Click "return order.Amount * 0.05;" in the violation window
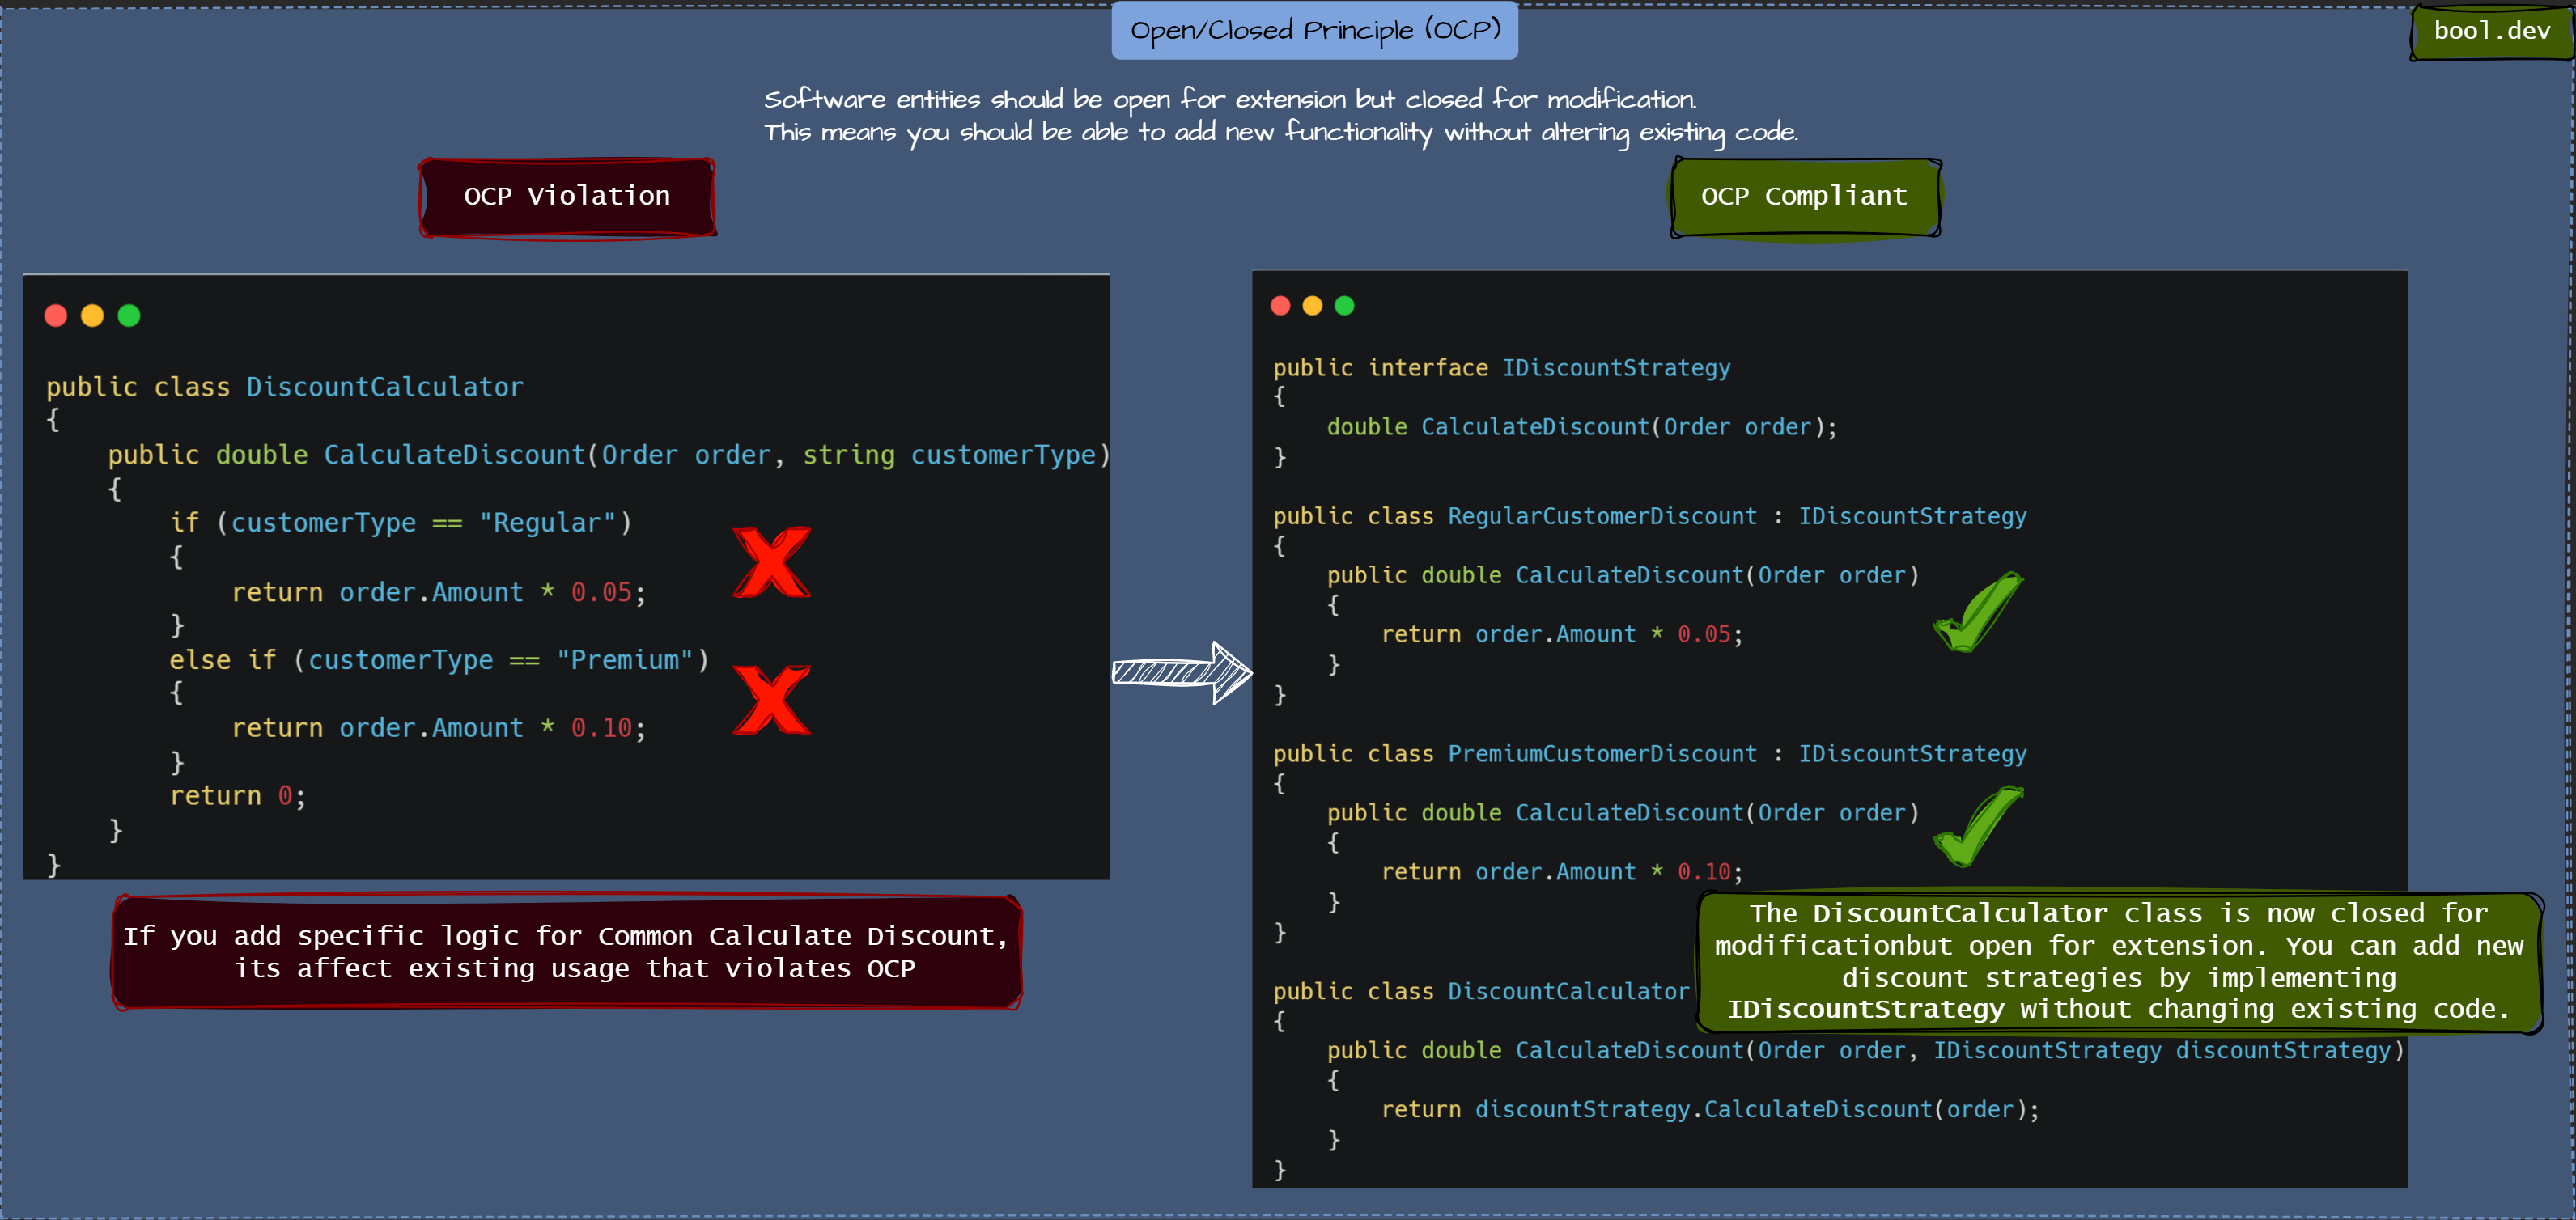Screen dimensions: 2576x1220 point(439,592)
